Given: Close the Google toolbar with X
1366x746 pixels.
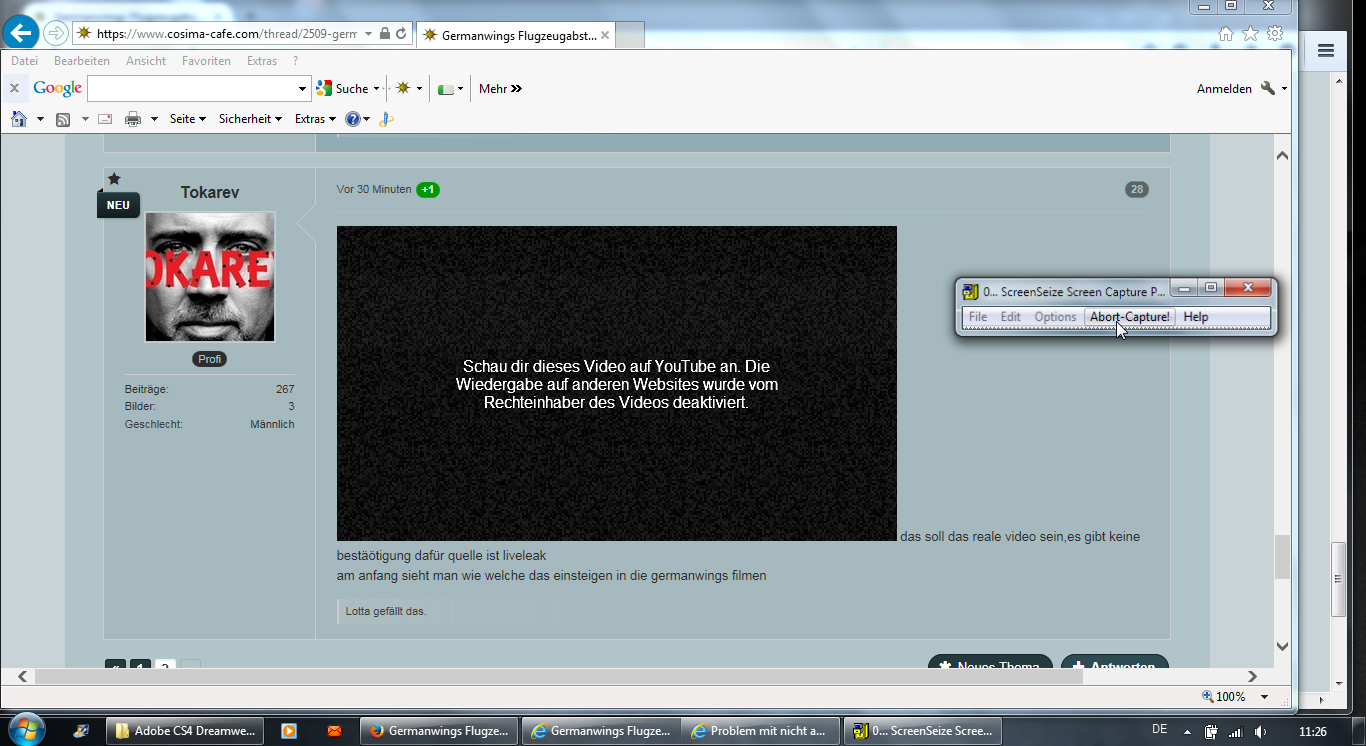Looking at the screenshot, I should pos(14,88).
